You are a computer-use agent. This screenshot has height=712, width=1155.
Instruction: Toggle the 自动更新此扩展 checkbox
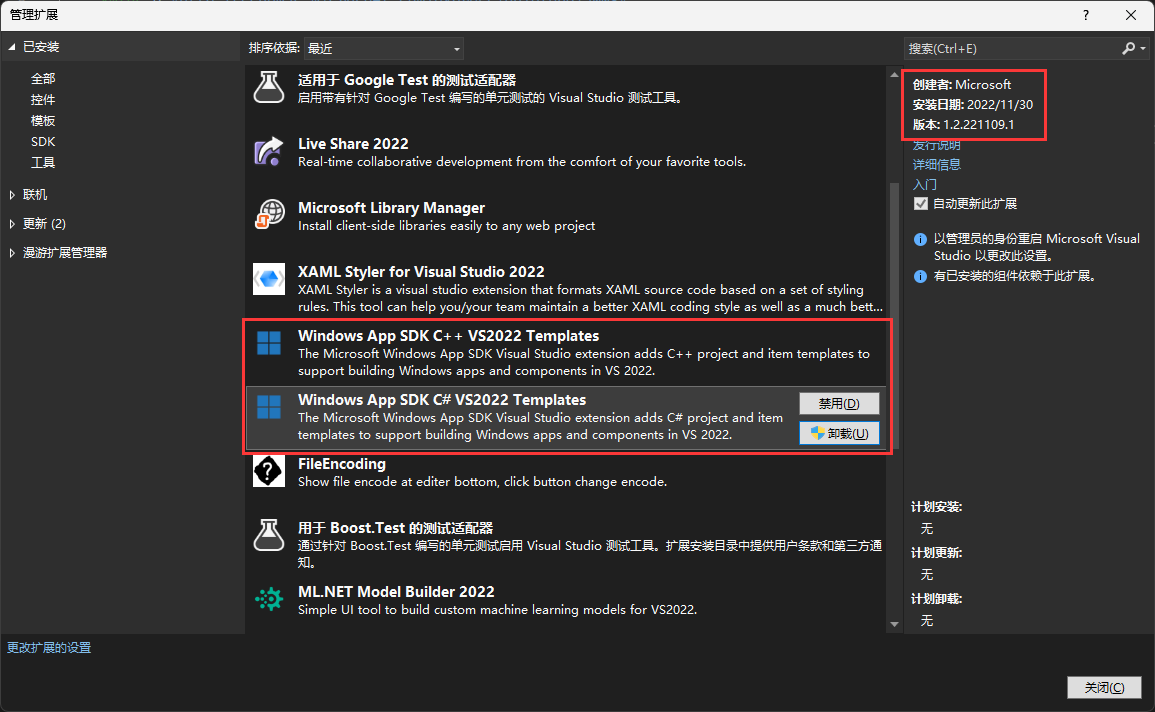coord(921,204)
